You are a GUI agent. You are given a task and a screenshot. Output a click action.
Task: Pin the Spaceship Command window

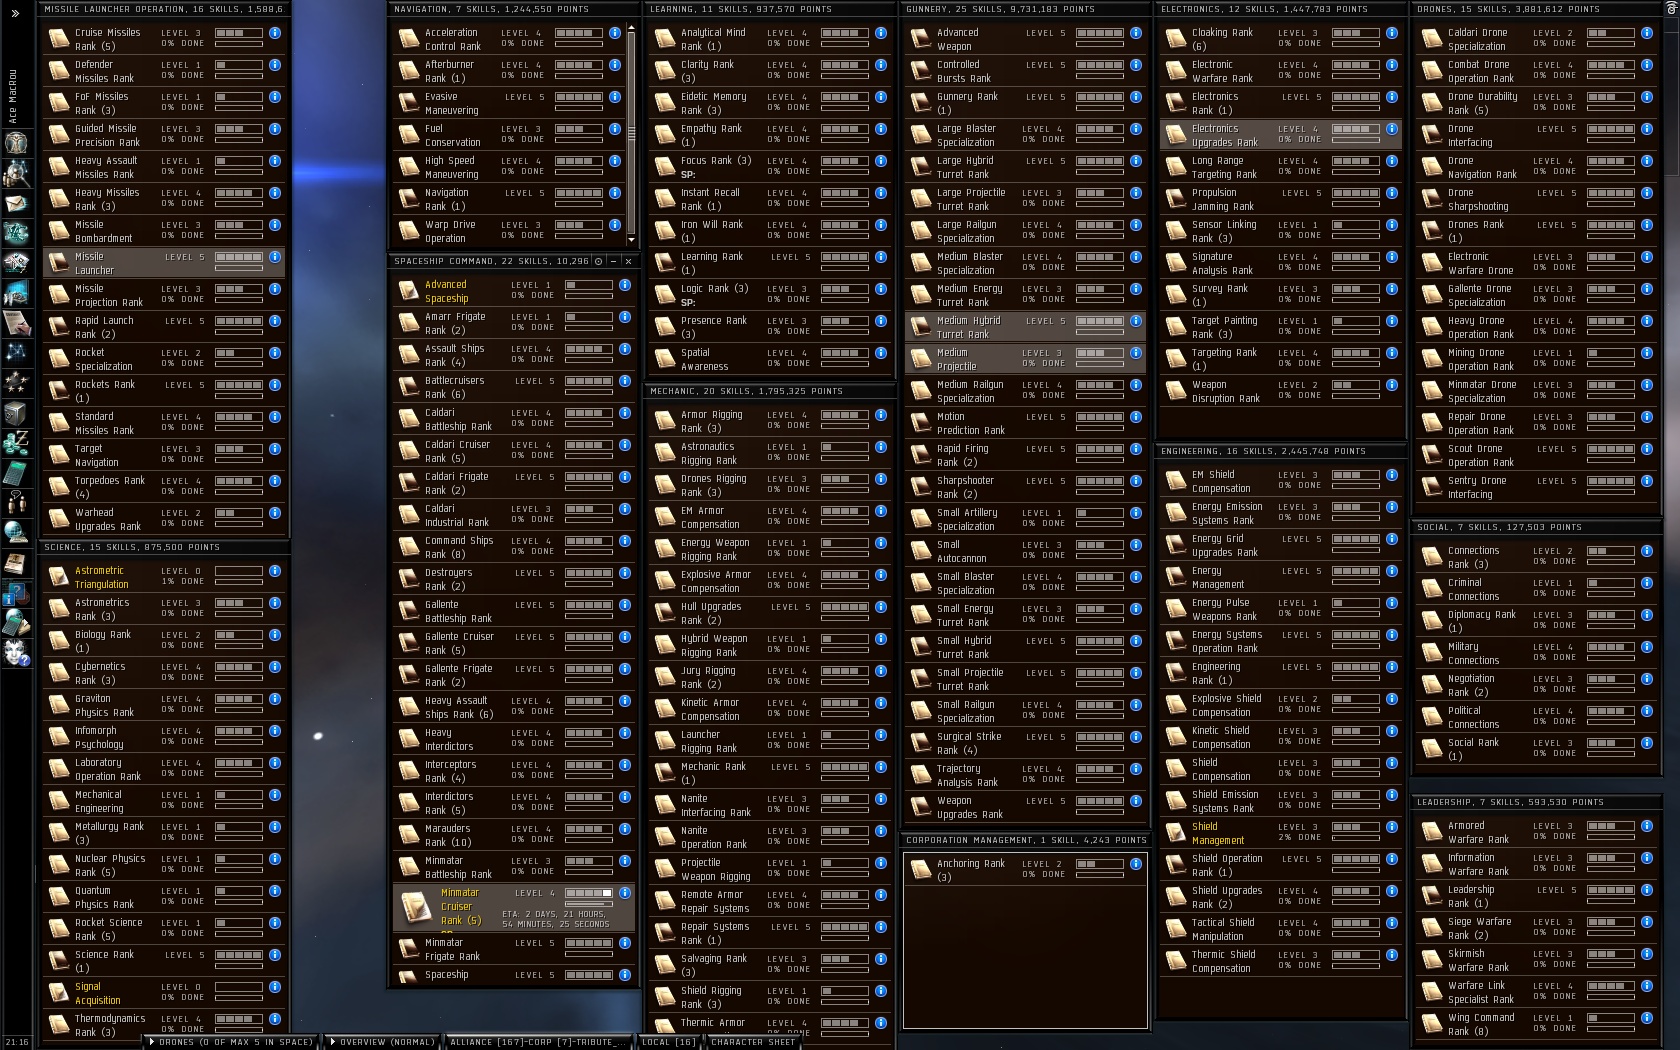(x=599, y=261)
